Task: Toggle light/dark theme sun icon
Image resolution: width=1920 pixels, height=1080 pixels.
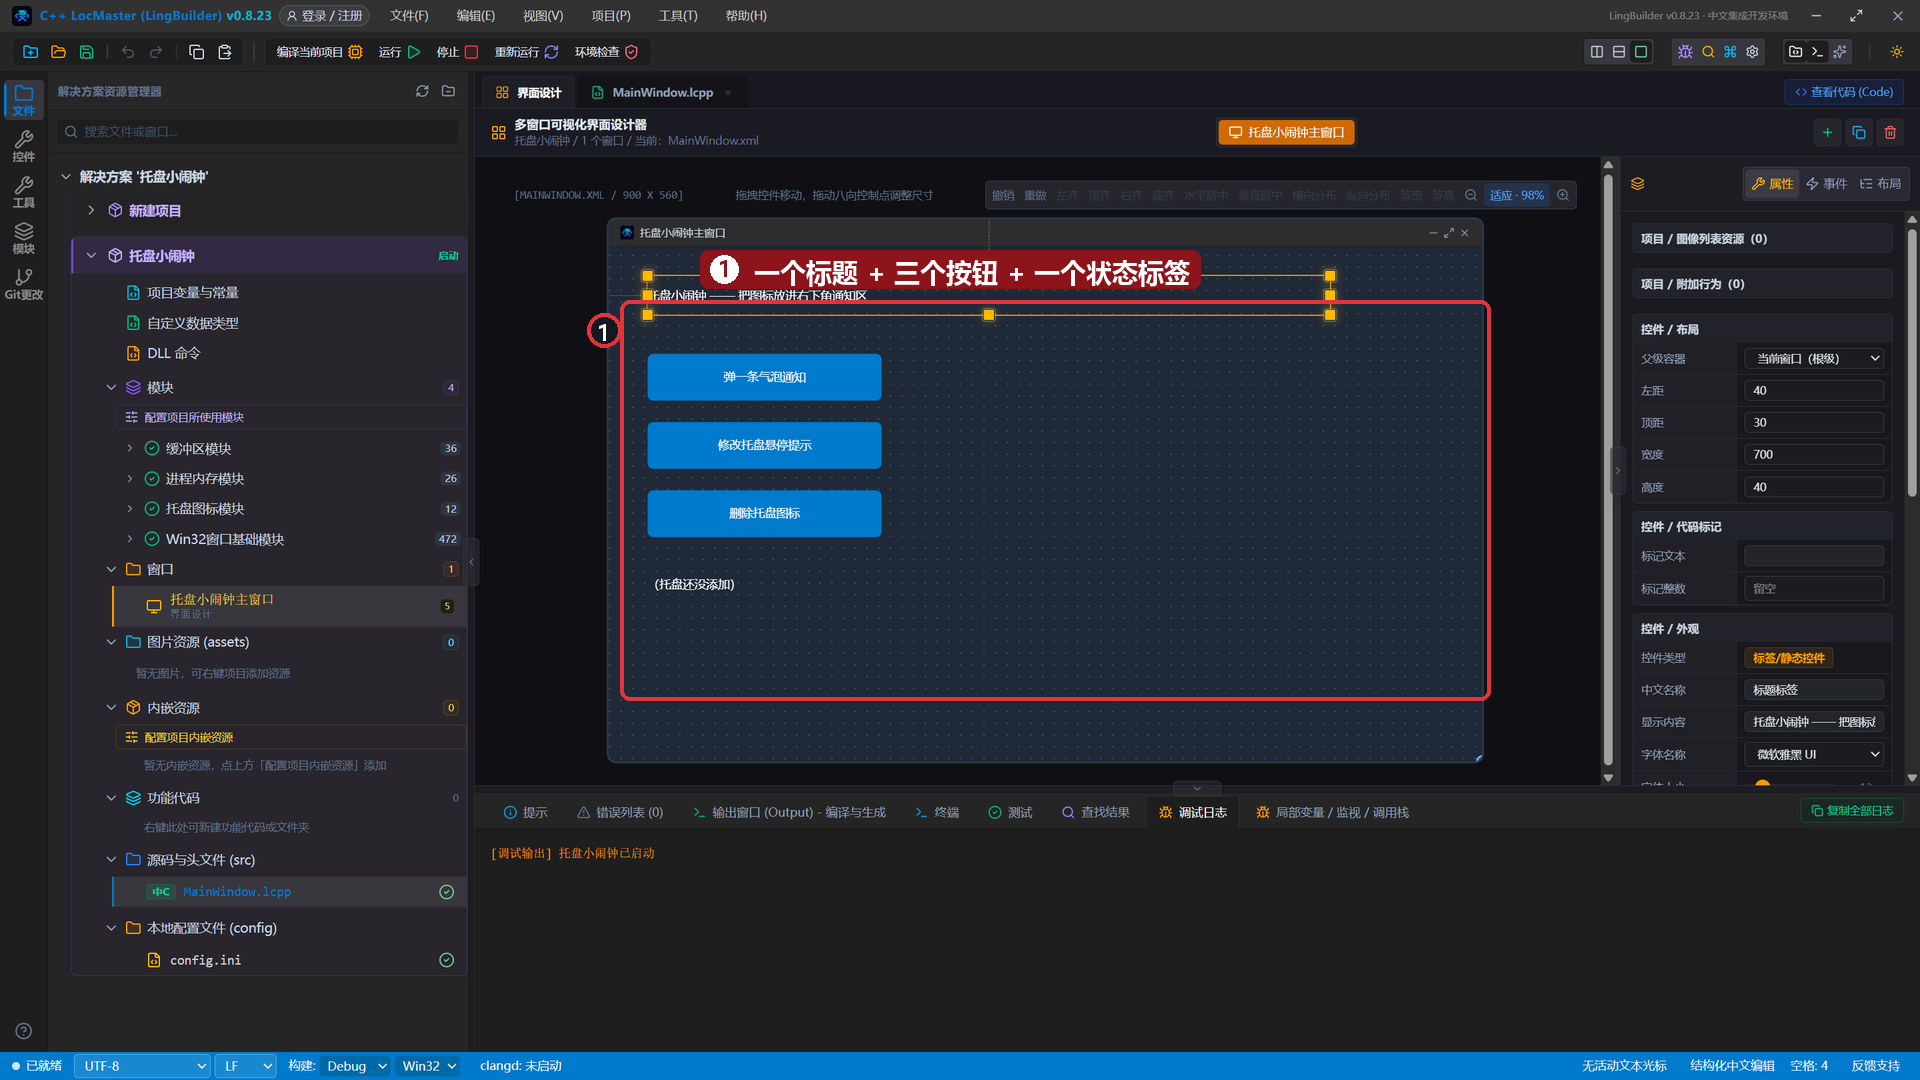Action: [x=1897, y=52]
